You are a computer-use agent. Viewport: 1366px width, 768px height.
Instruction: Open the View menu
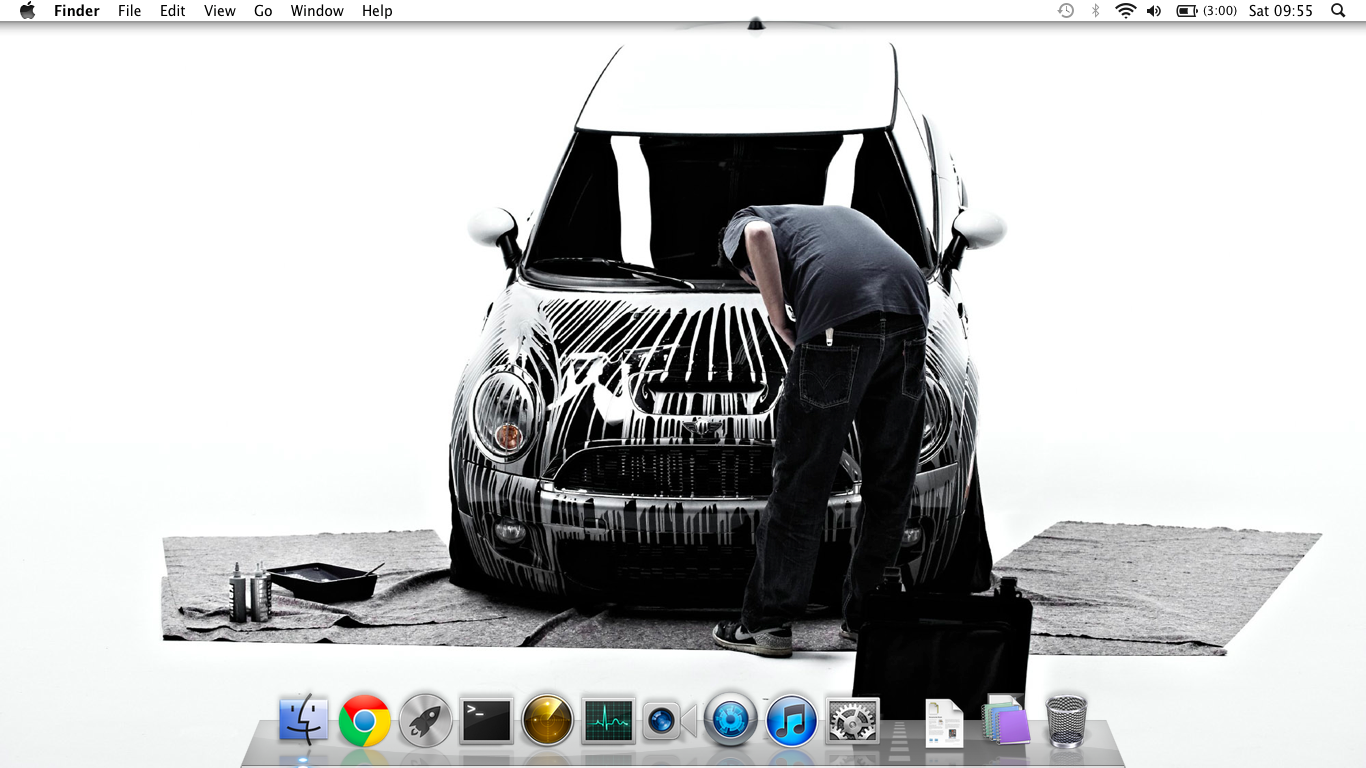[x=220, y=11]
